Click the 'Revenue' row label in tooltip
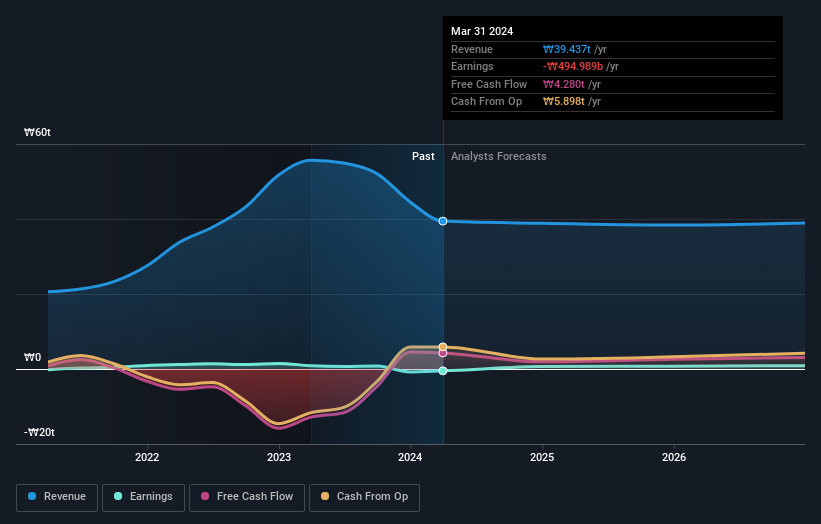Viewport: 821px width, 524px height. [x=472, y=49]
